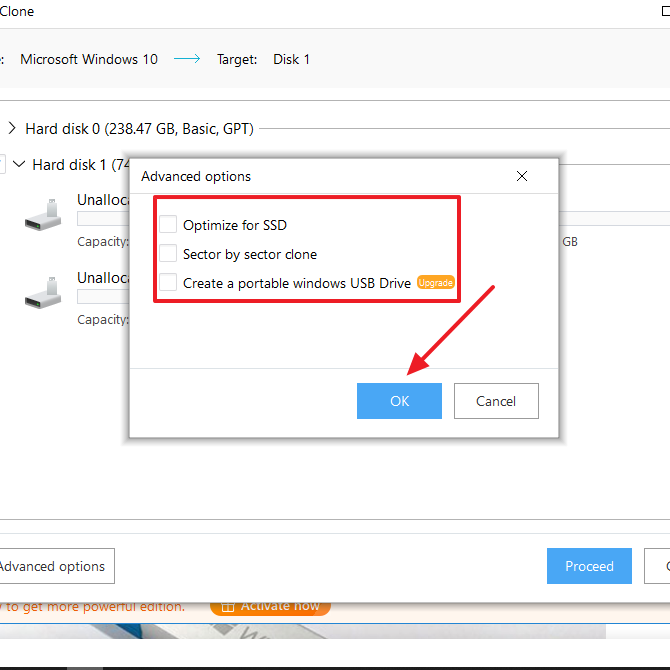Click the Advanced options dialog title
670x670 pixels.
(x=196, y=176)
